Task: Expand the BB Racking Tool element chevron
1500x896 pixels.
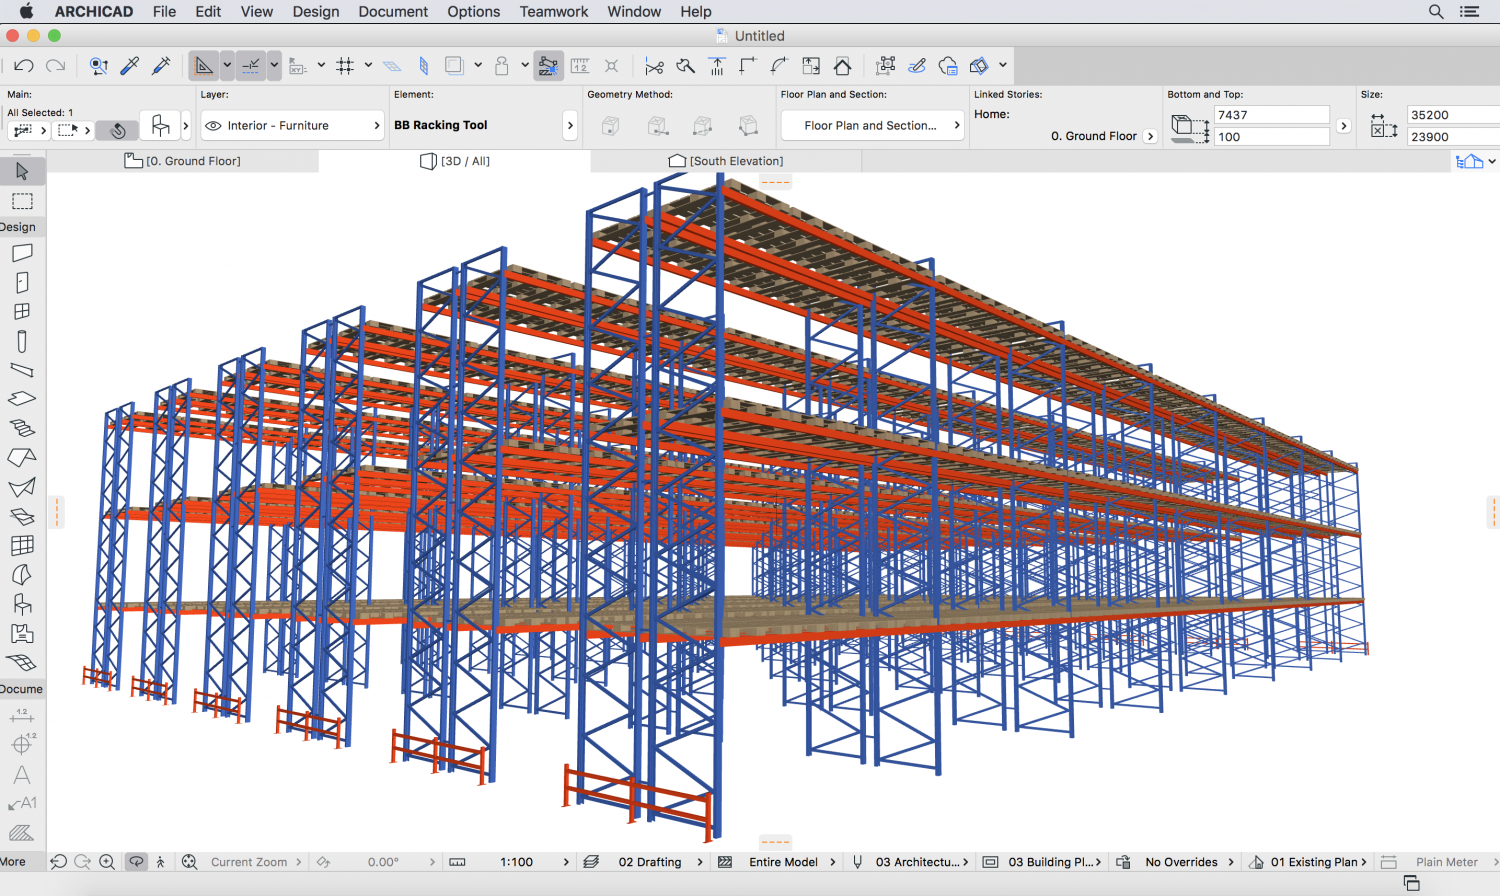Action: [x=570, y=126]
